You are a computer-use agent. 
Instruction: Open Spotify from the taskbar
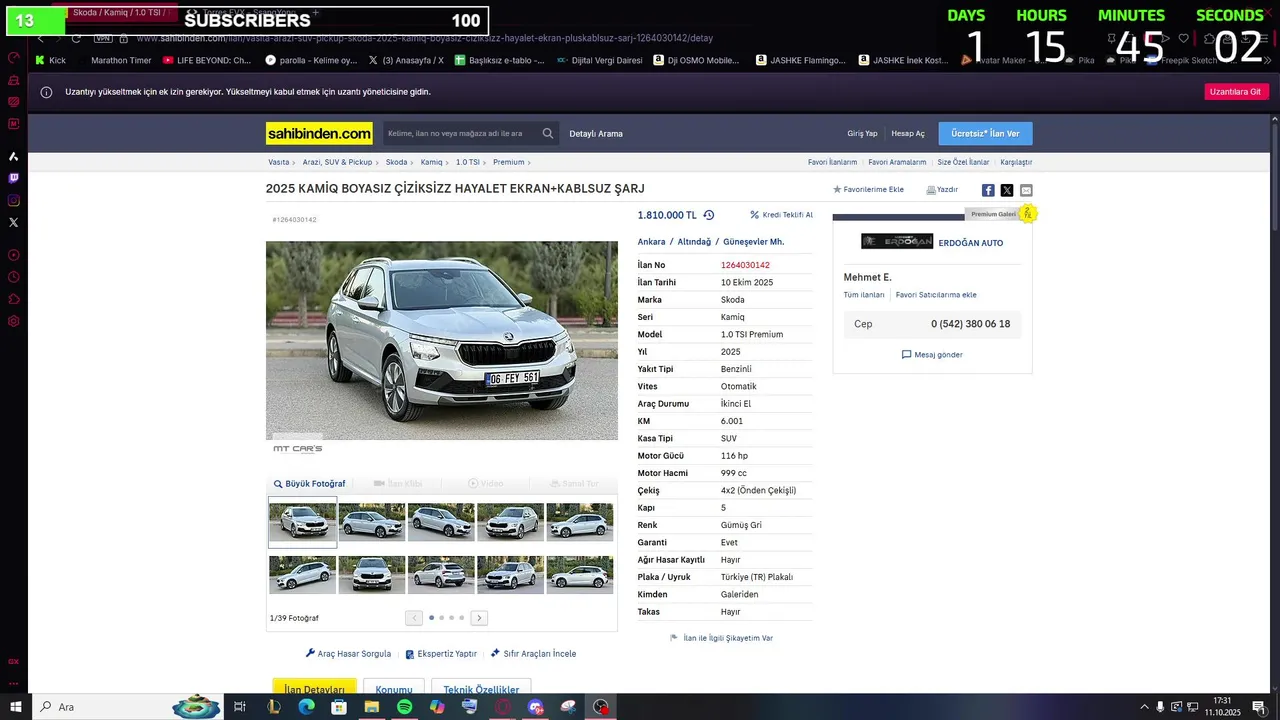coord(404,707)
